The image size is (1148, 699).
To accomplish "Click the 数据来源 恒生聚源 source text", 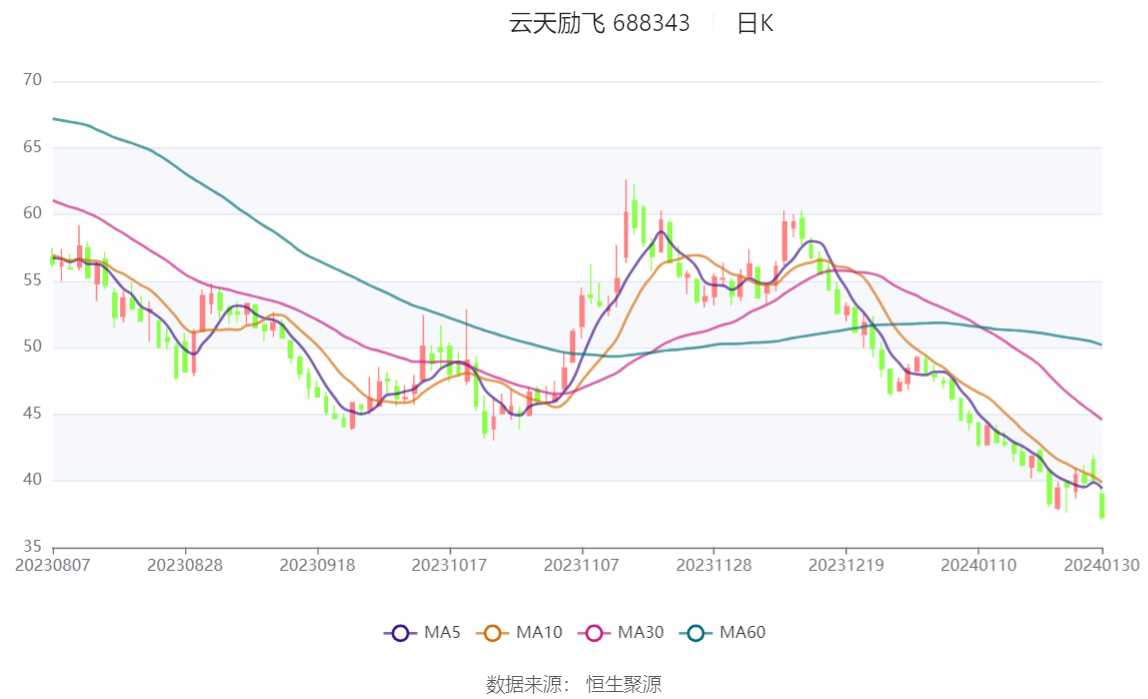I will click(x=573, y=684).
